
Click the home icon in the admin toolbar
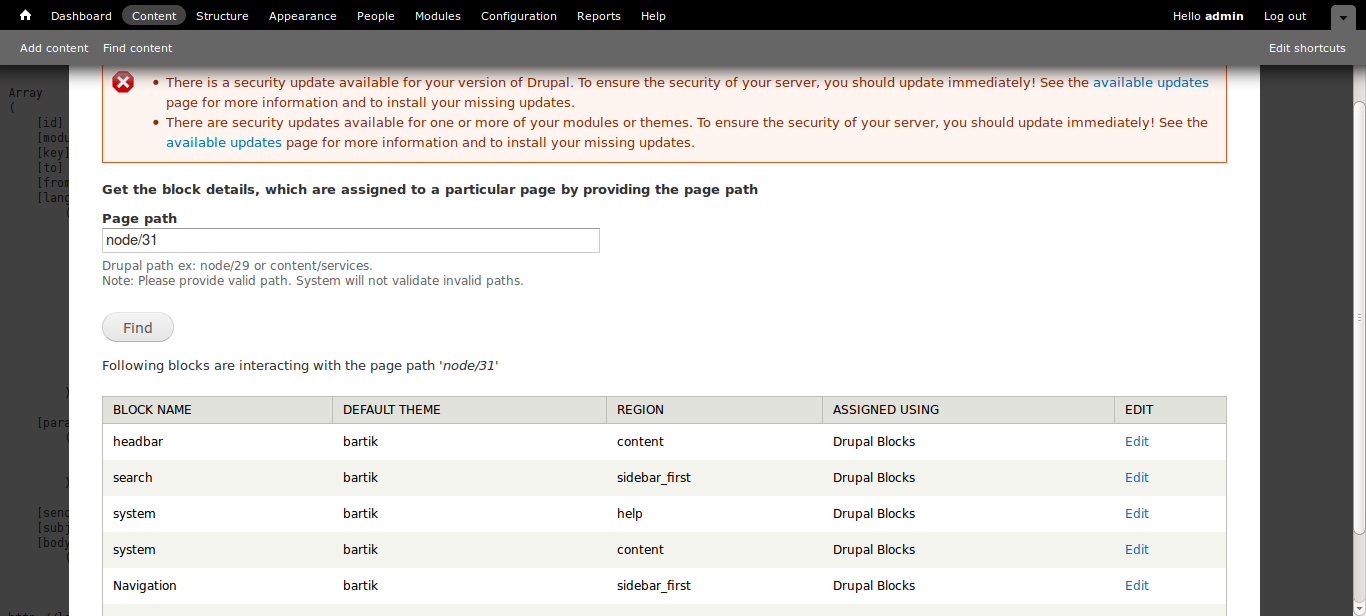click(24, 15)
